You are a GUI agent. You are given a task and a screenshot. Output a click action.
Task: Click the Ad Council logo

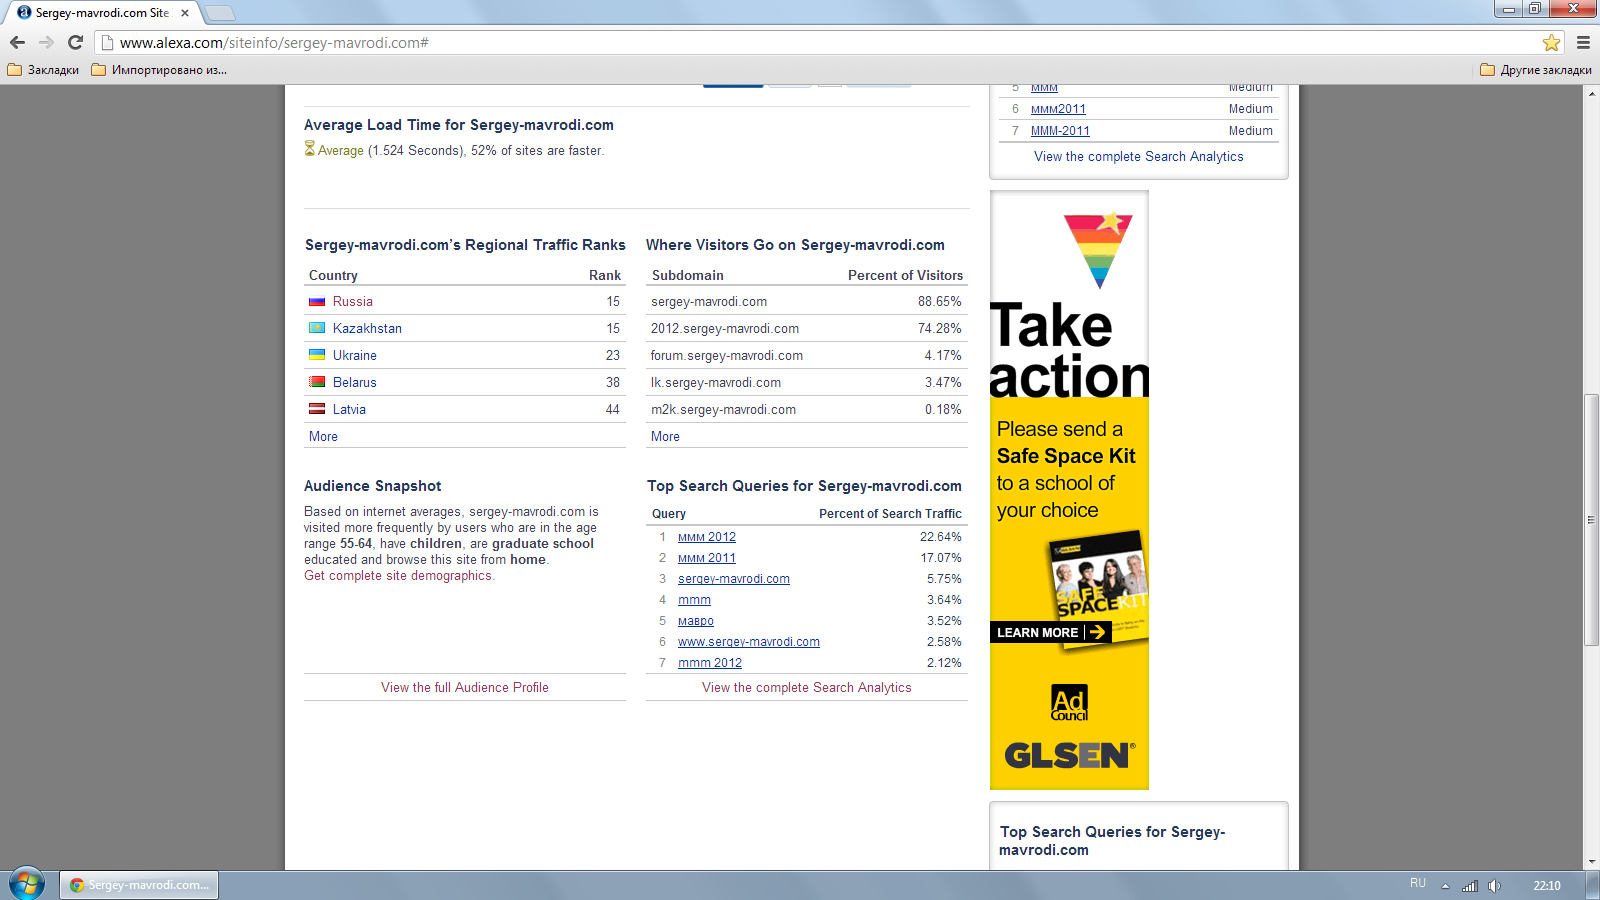click(x=1069, y=703)
